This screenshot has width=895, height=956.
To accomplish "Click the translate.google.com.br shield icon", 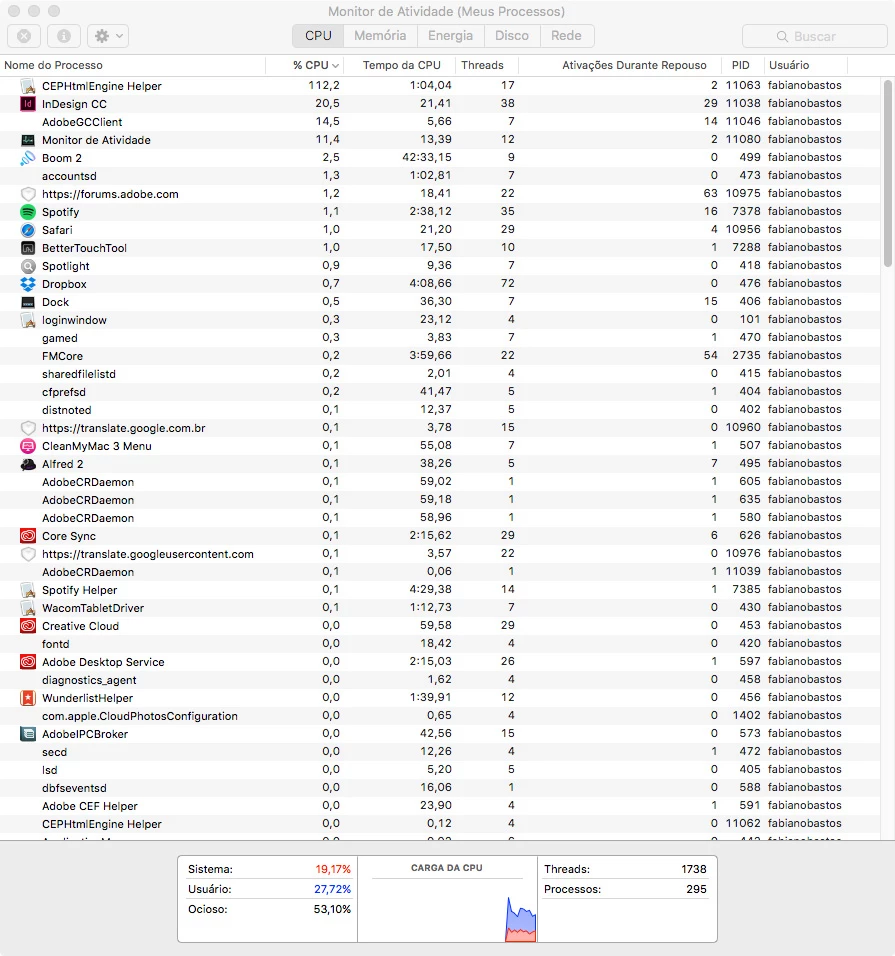I will [27, 428].
